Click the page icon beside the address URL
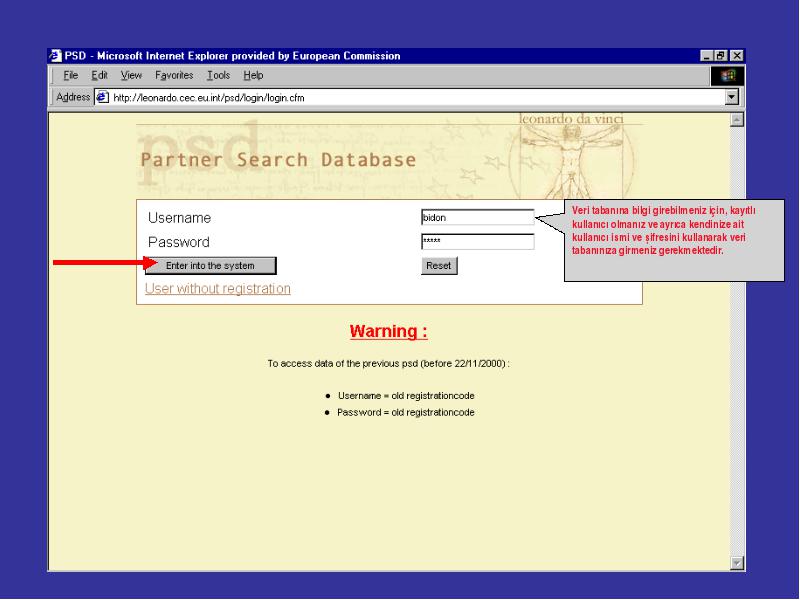The width and height of the screenshot is (800, 600). coord(103,97)
